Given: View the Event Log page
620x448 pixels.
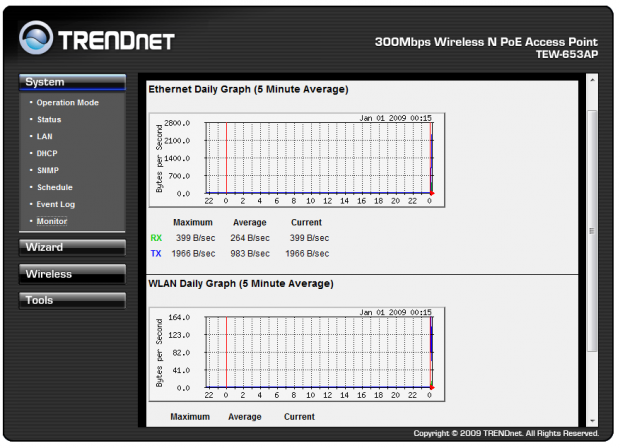Looking at the screenshot, I should 56,204.
